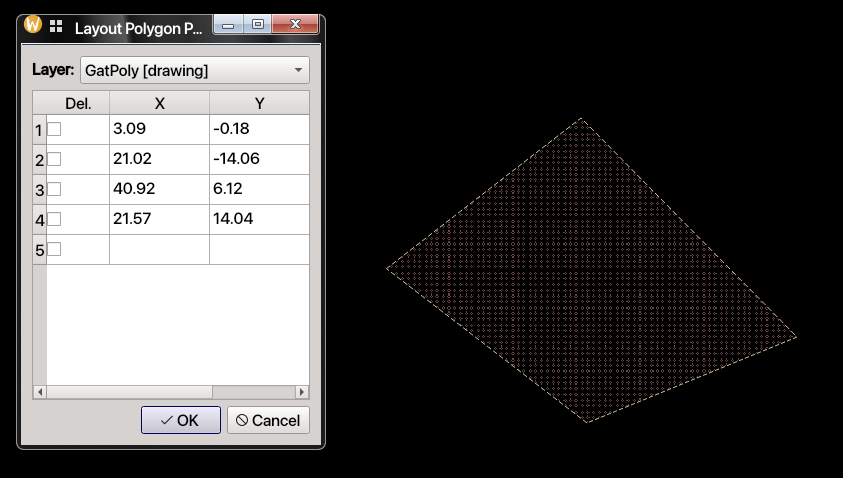Viewport: 843px width, 478px height.
Task: Open the Layer dropdown showing GatPoly [drawing]
Action: 195,71
